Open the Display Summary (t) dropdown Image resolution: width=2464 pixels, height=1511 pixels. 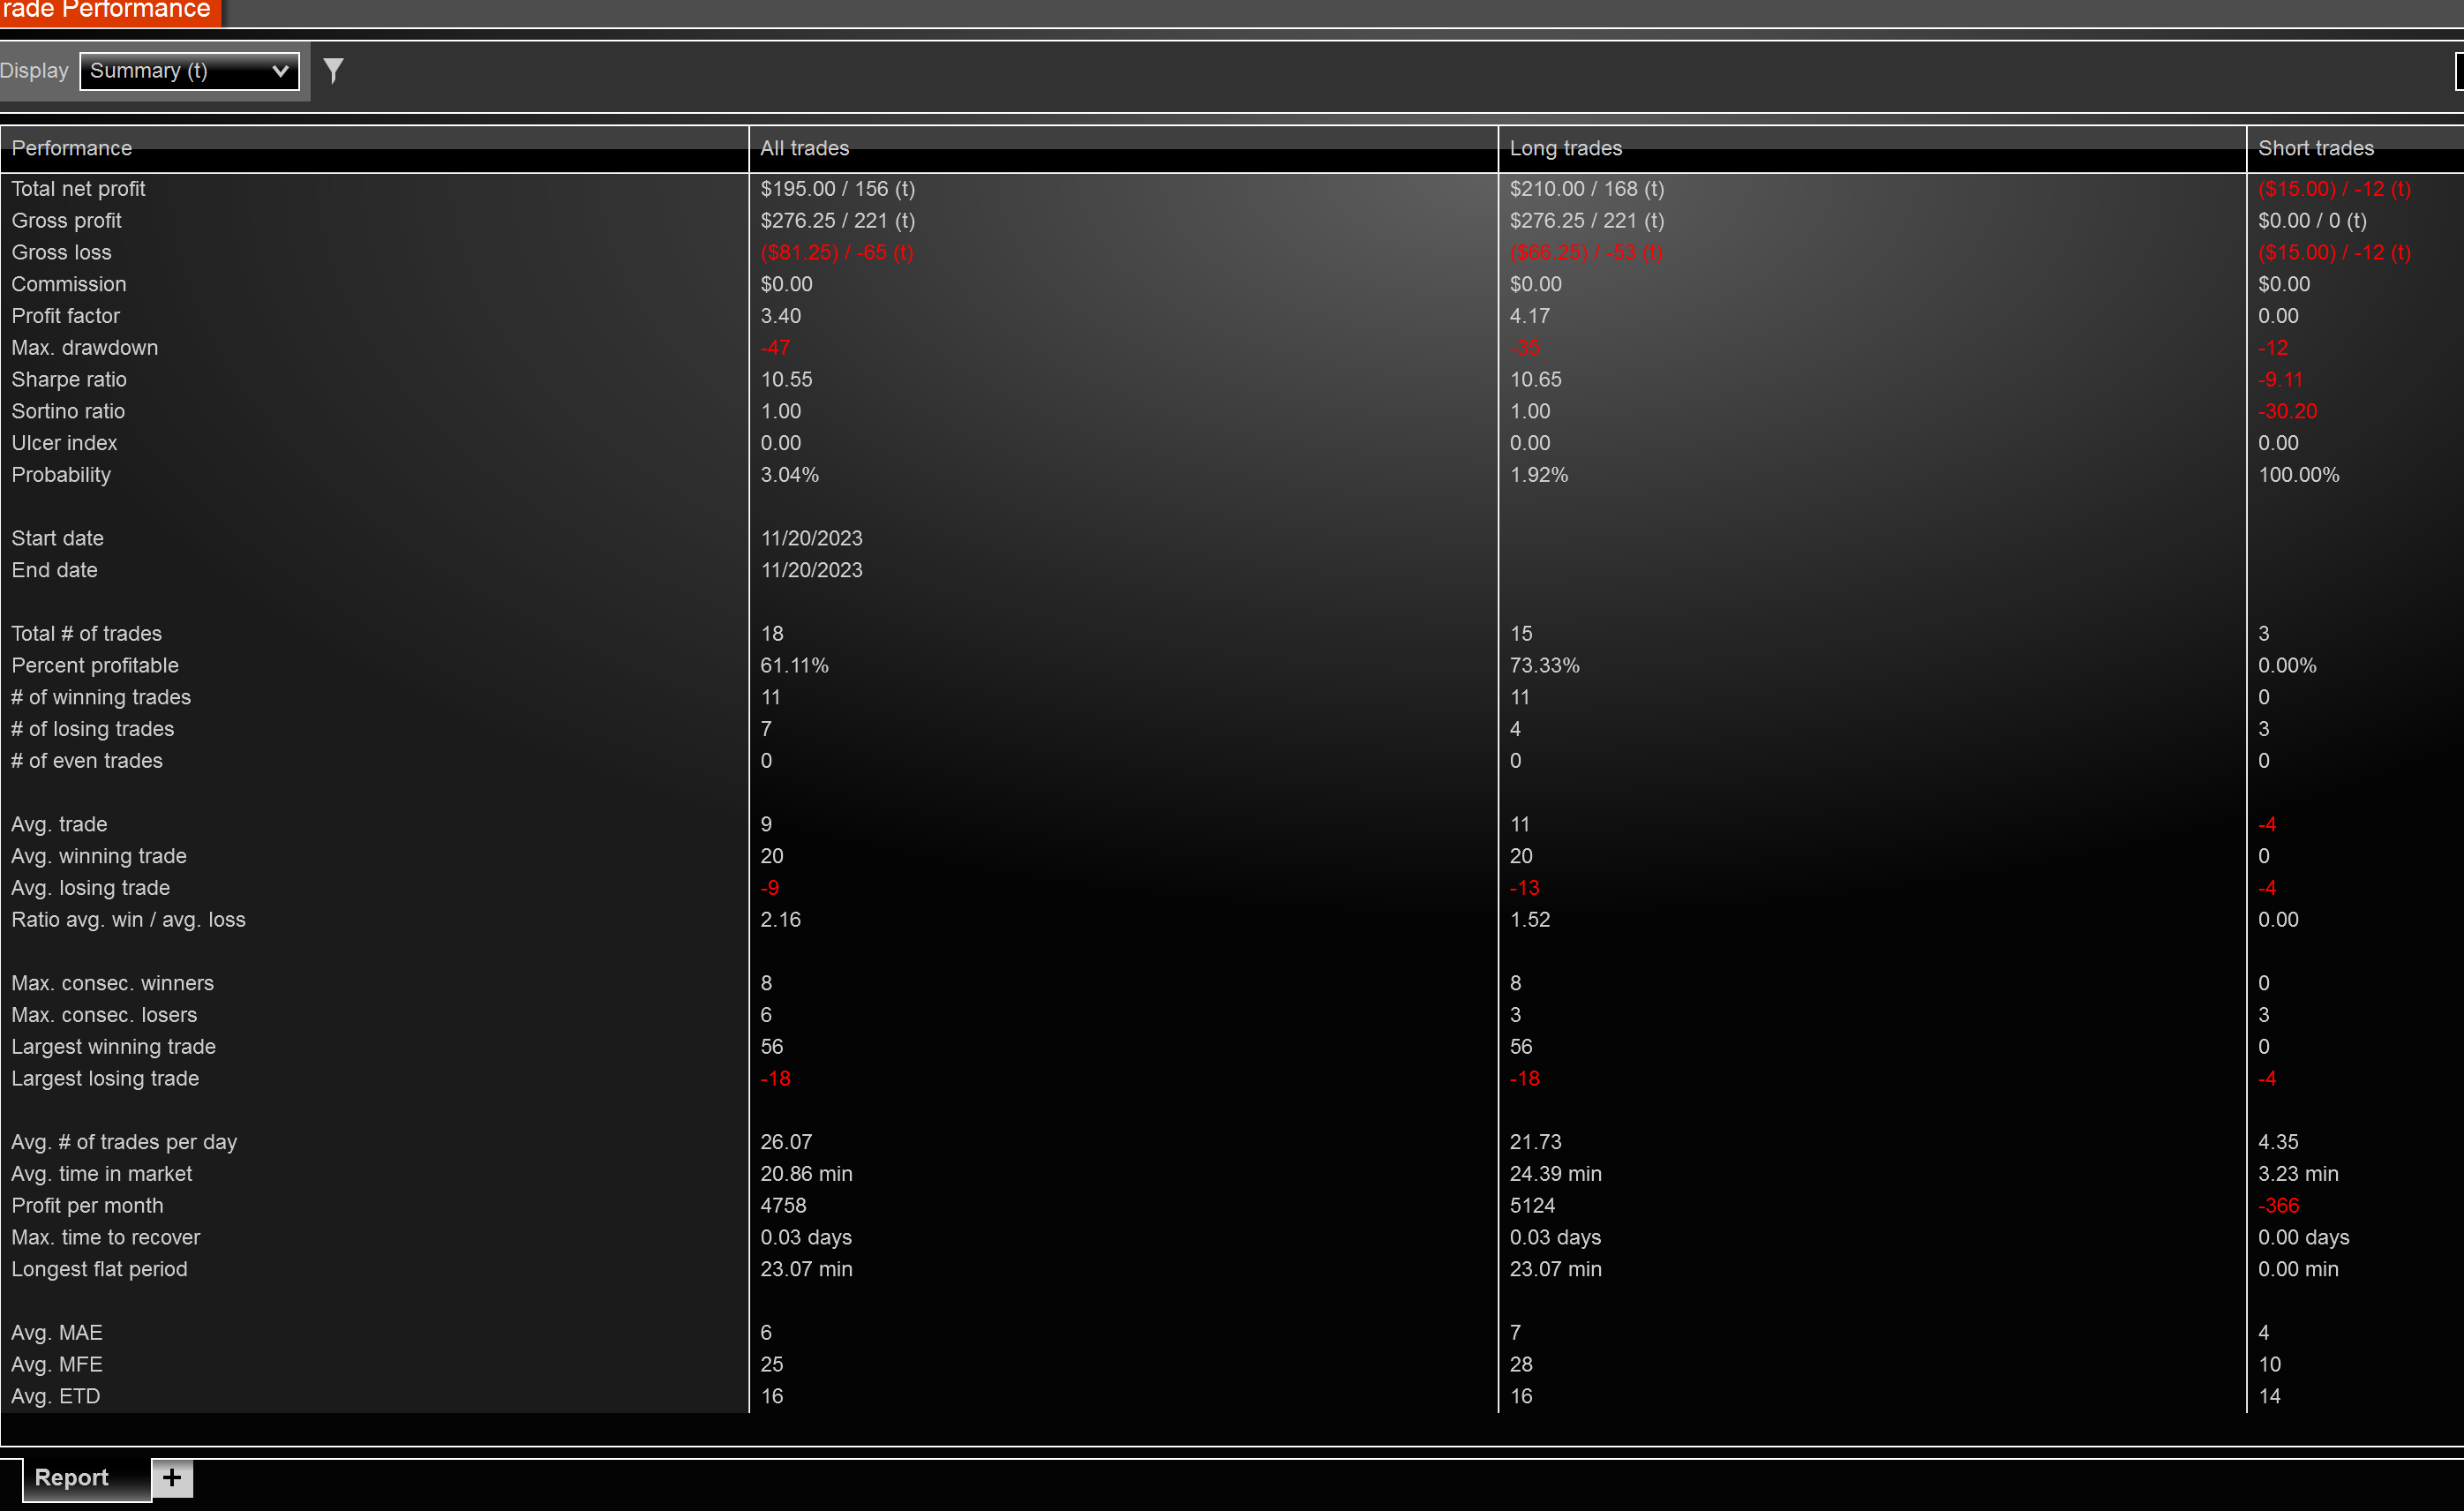[x=189, y=71]
